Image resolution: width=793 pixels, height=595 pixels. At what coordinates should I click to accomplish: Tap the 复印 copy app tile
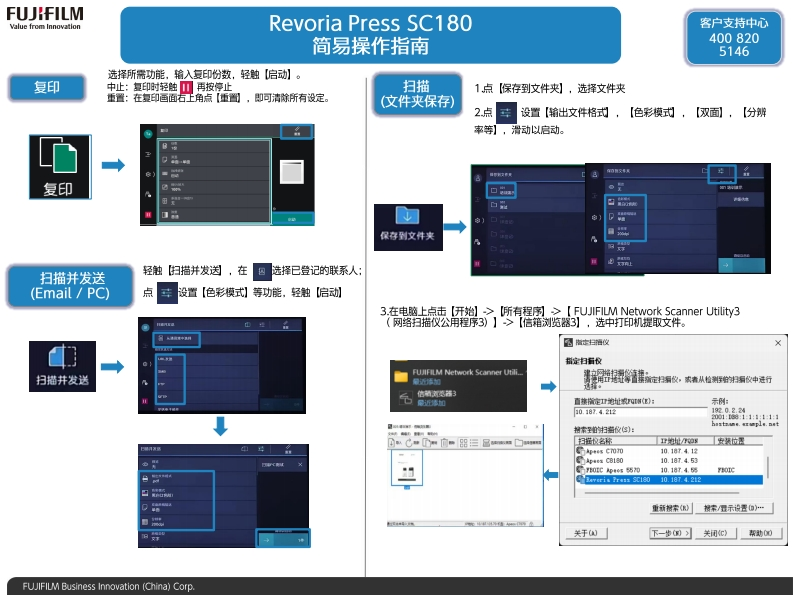coord(60,167)
